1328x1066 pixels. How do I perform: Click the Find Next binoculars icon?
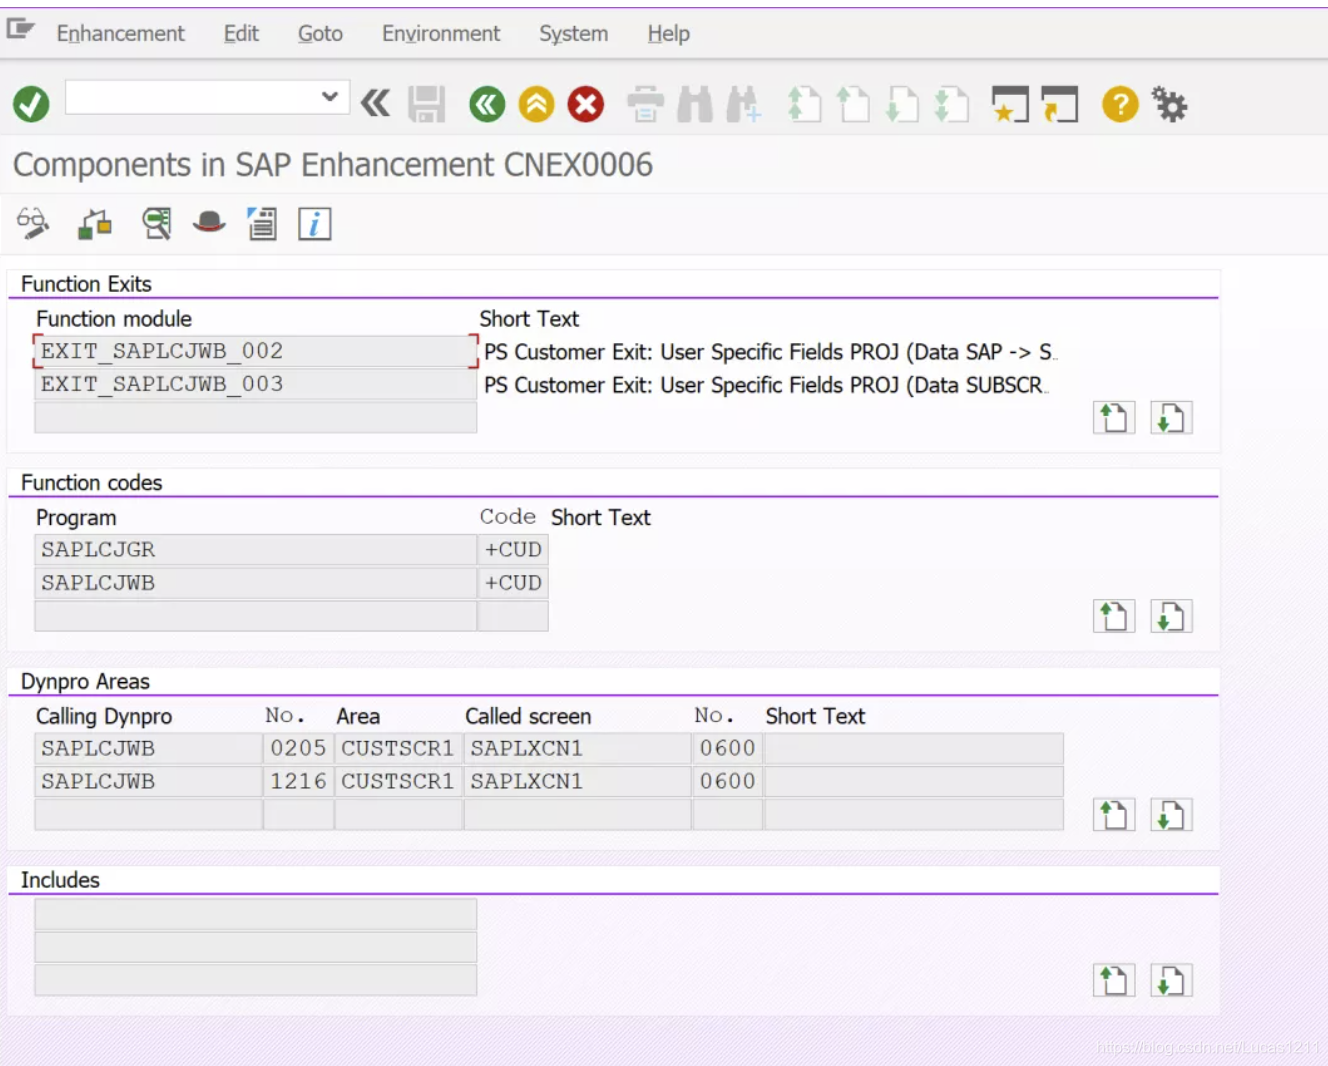(x=744, y=104)
